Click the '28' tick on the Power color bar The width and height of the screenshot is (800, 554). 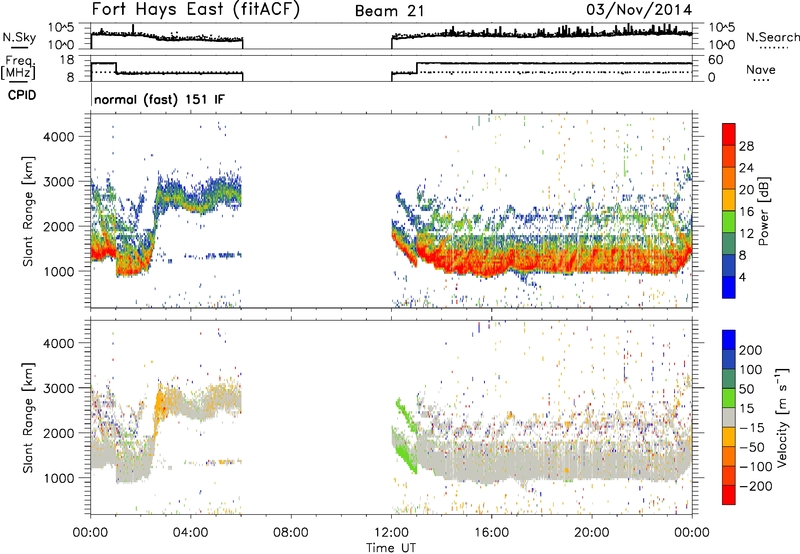coord(746,146)
